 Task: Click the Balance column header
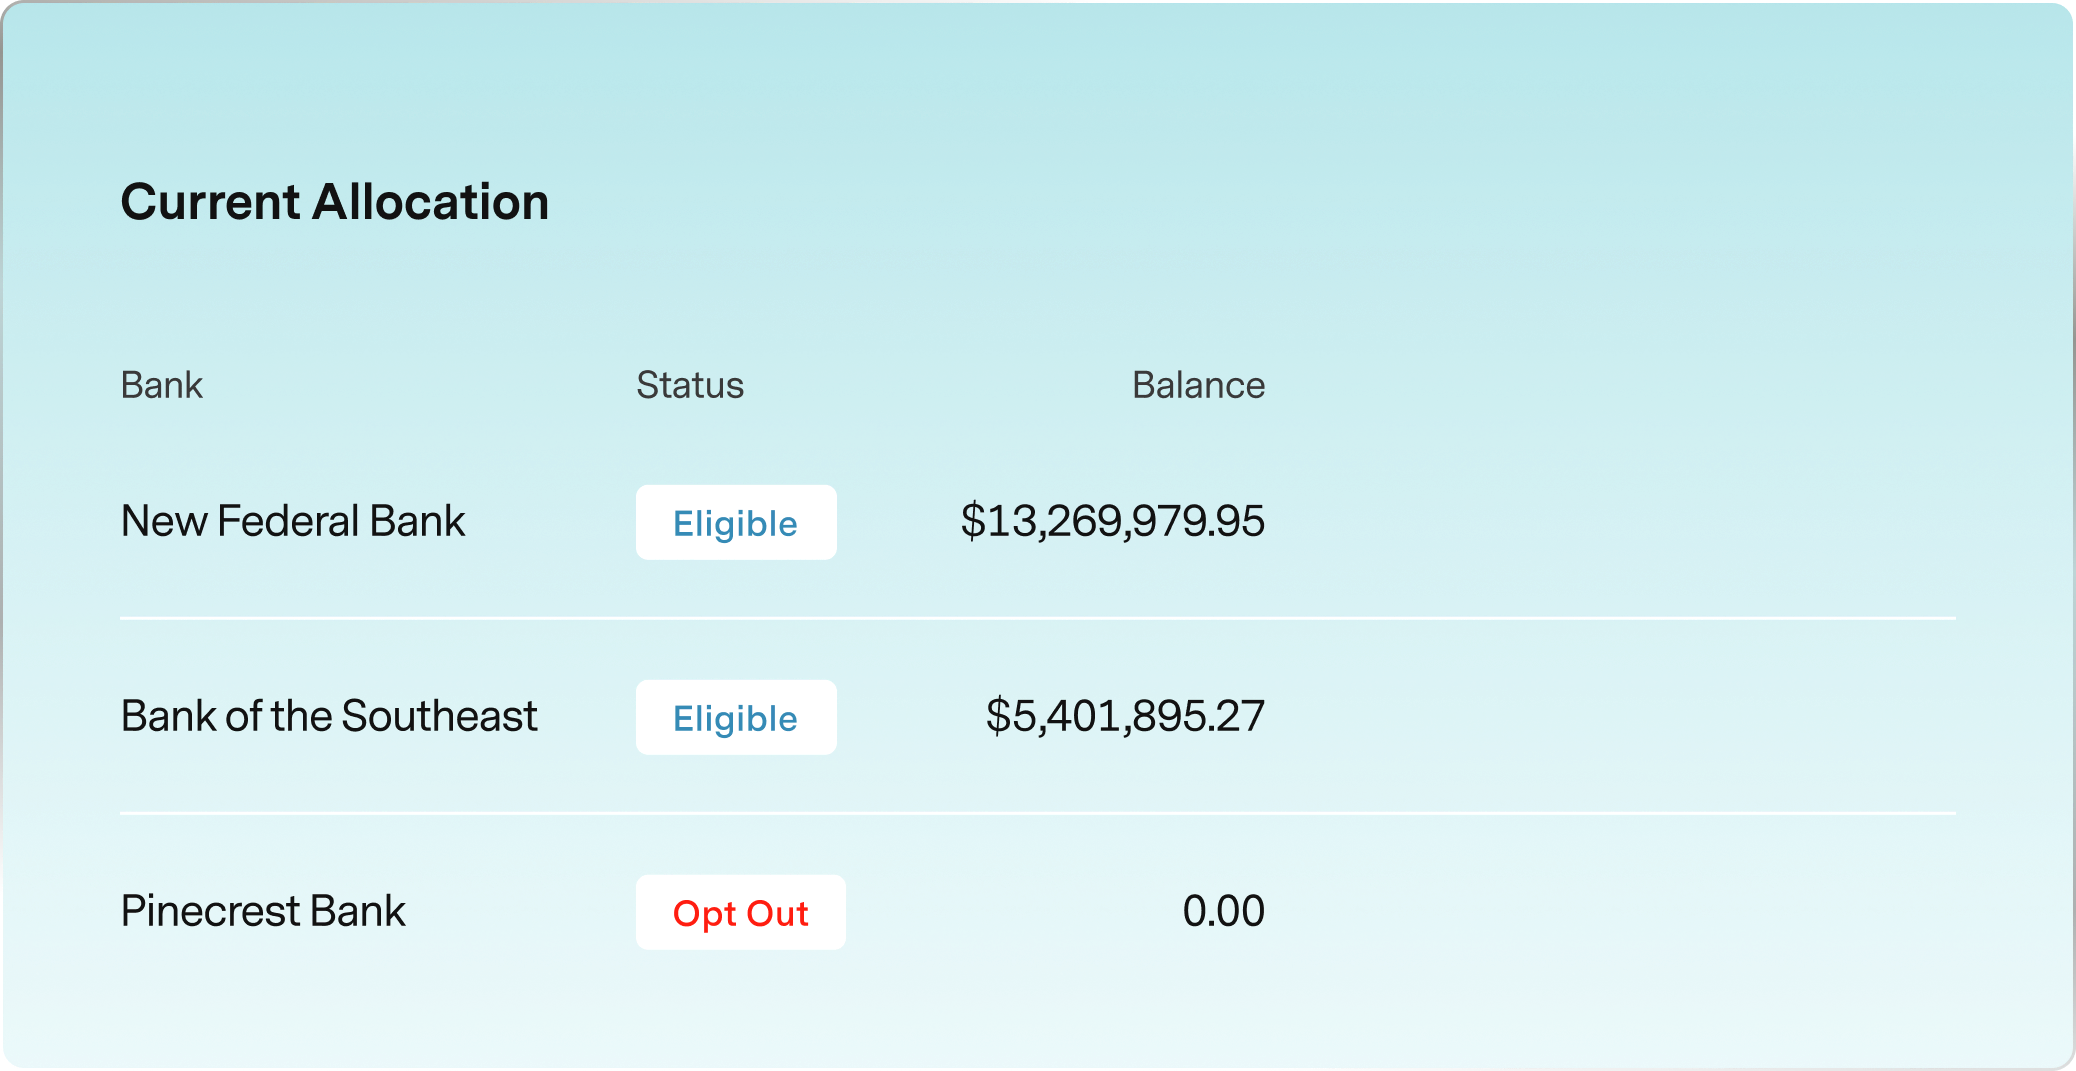point(1198,385)
